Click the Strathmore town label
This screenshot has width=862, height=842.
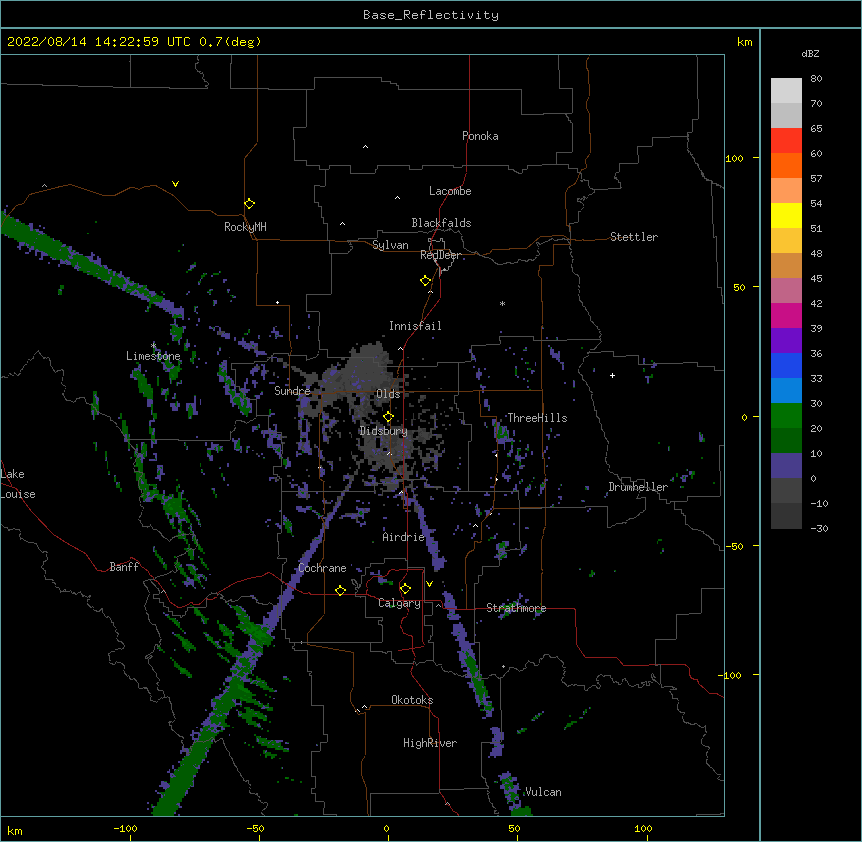click(516, 608)
